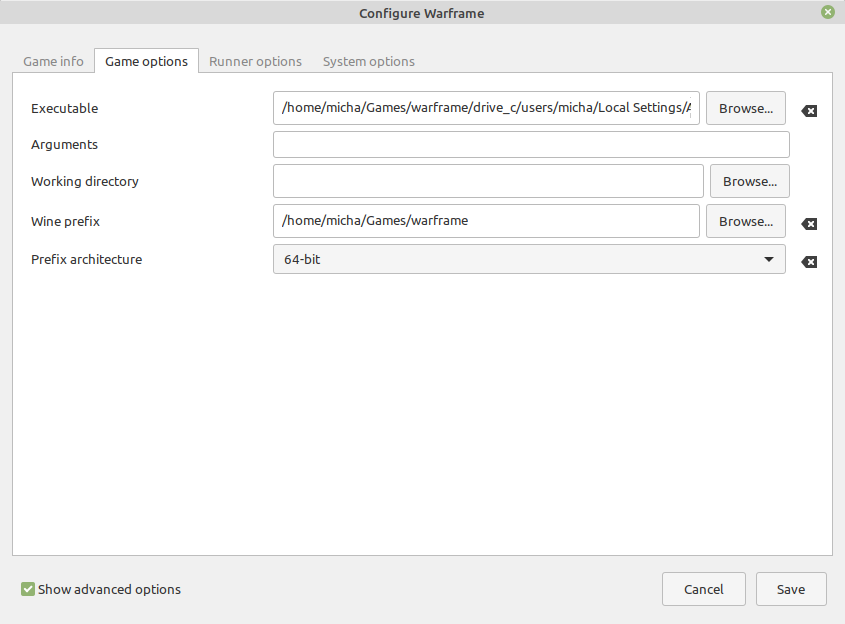
Task: Reset the Executable field using its clear icon
Action: click(x=809, y=111)
